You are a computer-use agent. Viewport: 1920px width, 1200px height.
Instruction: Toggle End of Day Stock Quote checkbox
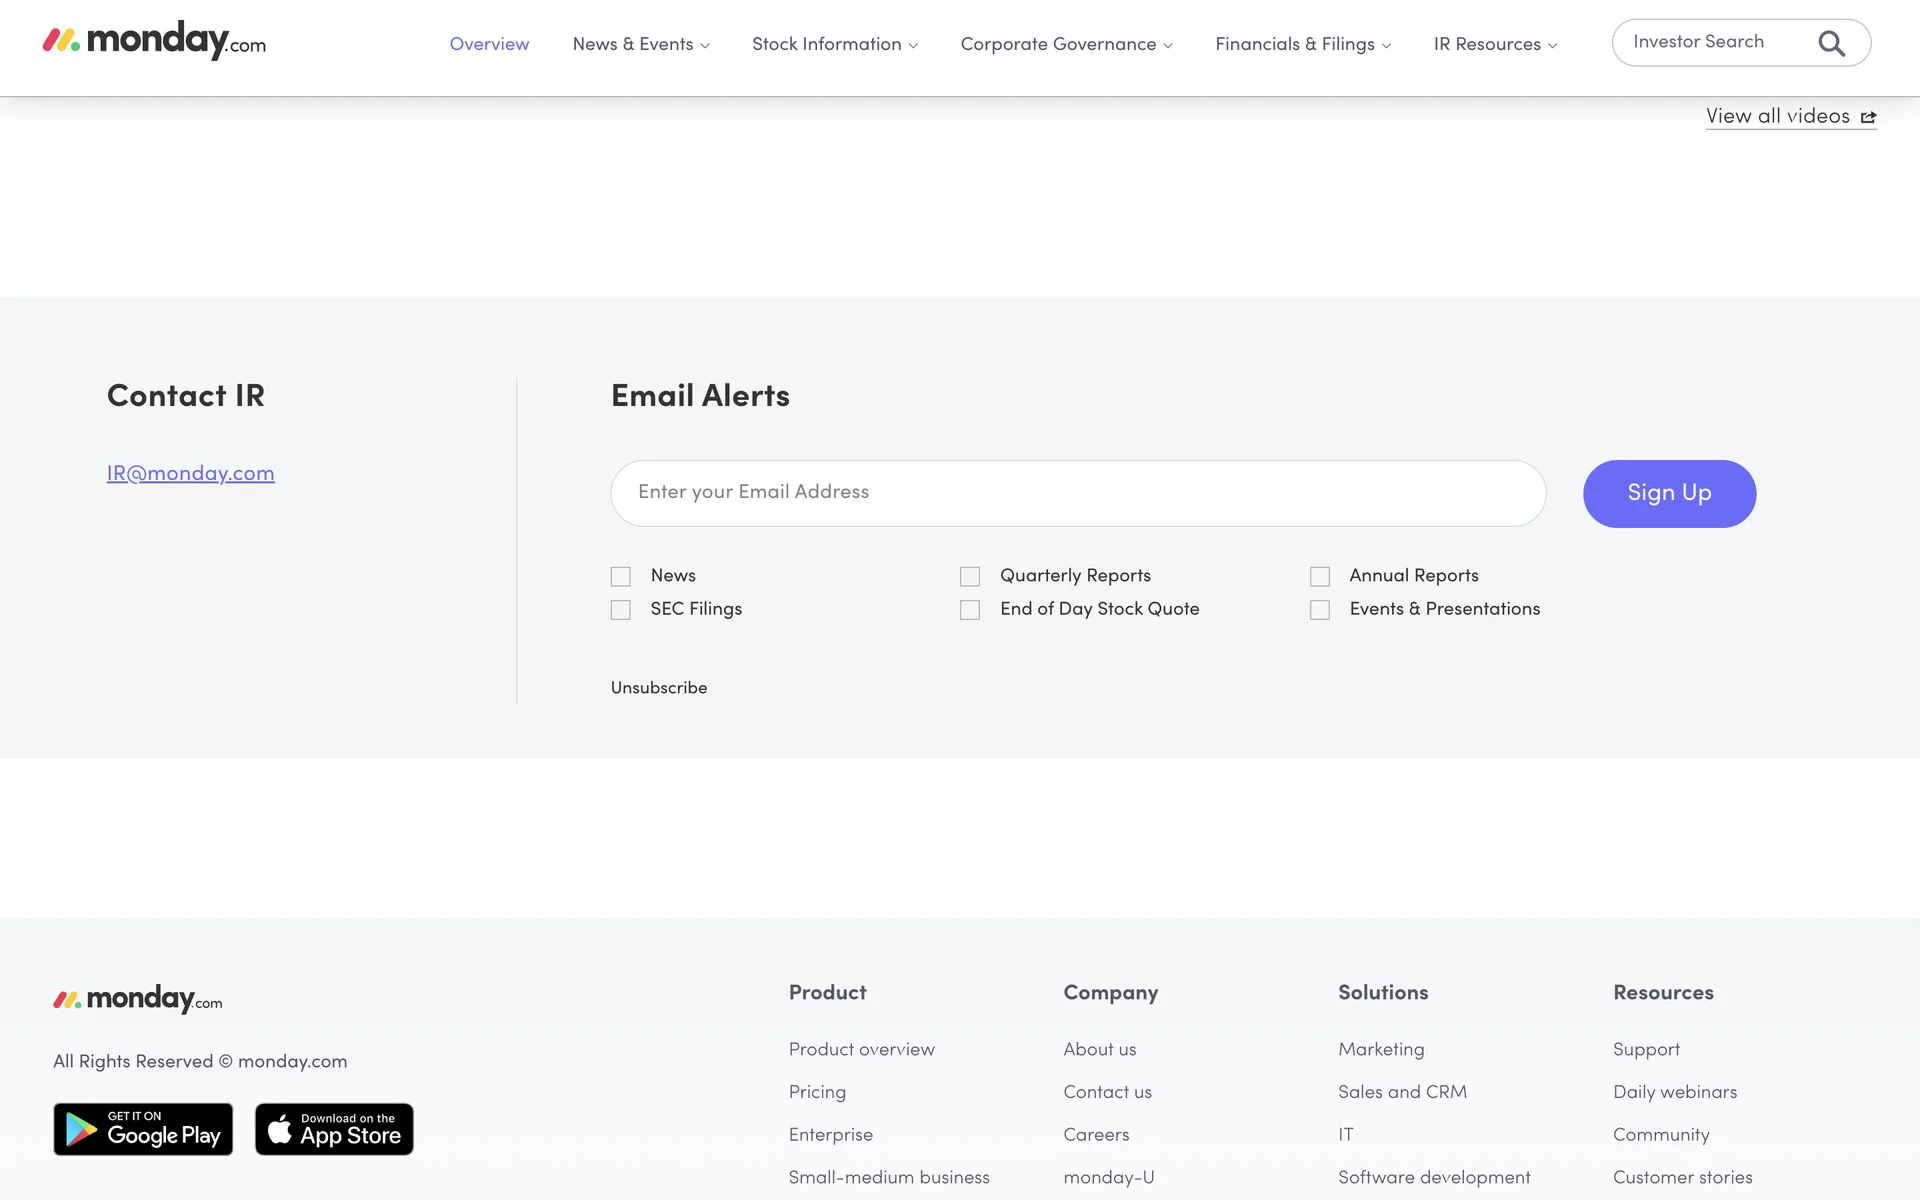coord(970,610)
